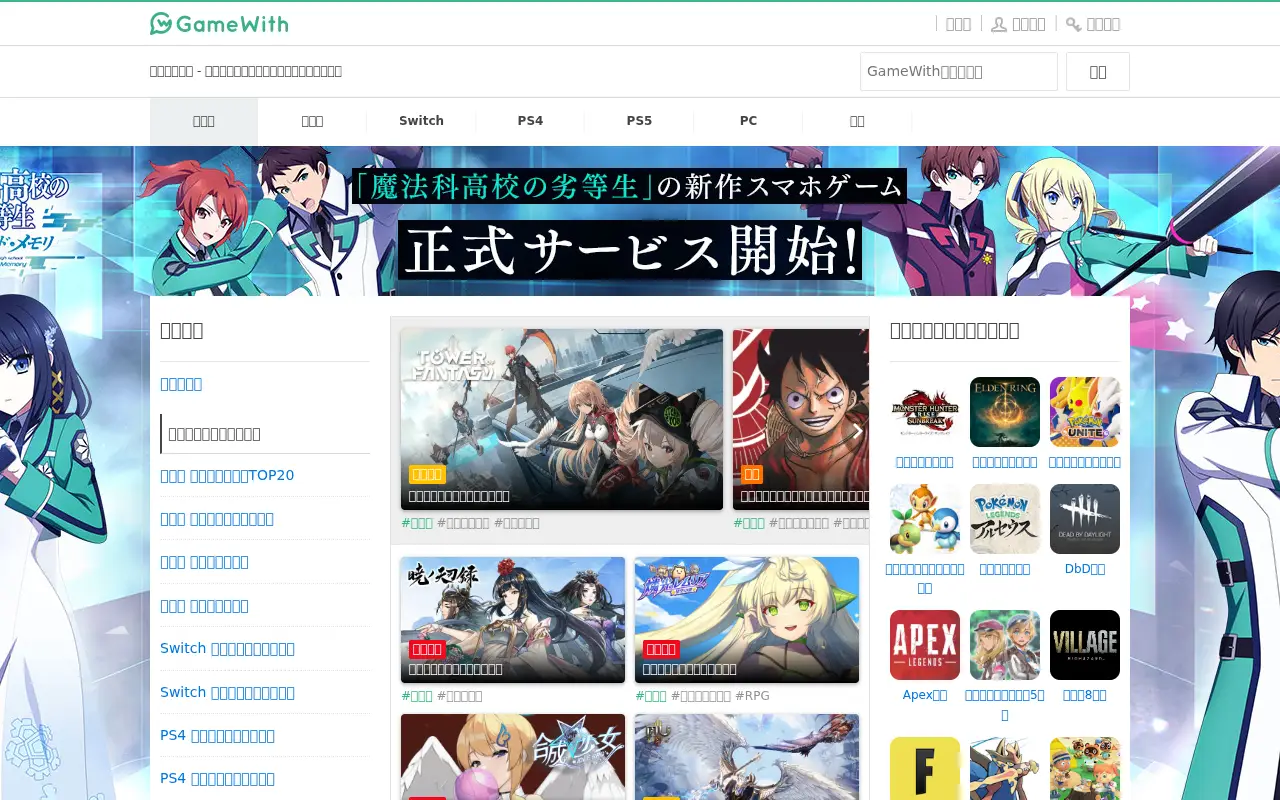Open the Dead by Daylight icon
Screen dimensions: 1280x800
[1085, 519]
